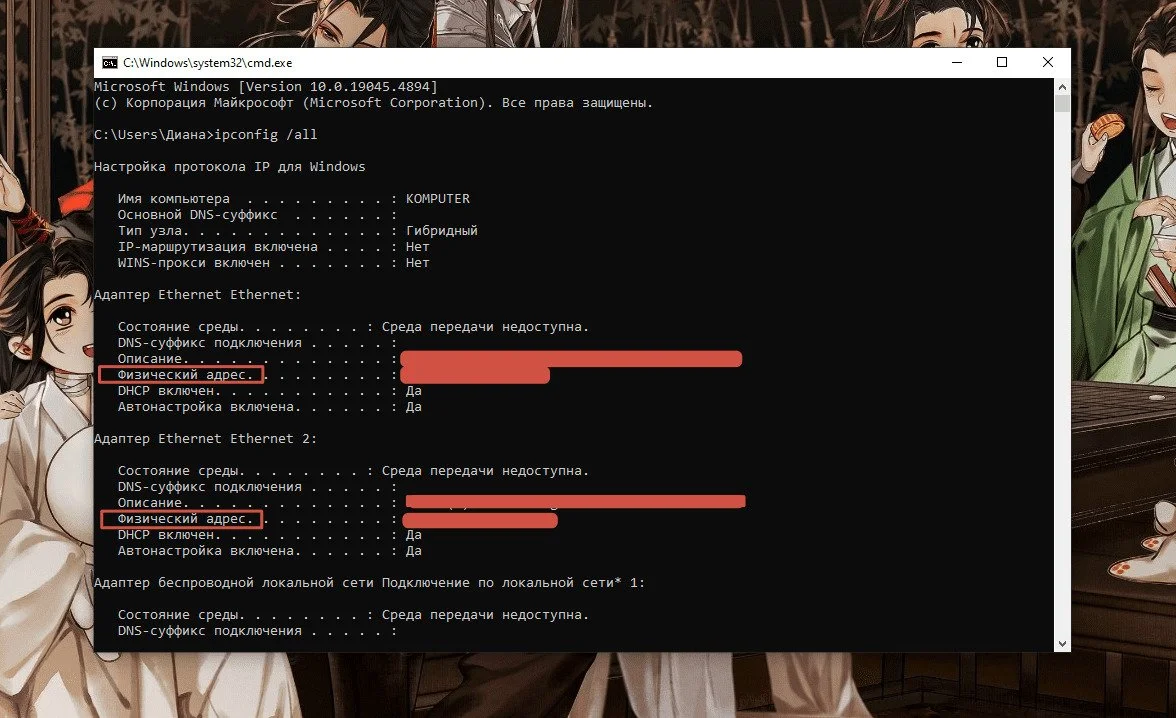The height and width of the screenshot is (718, 1176).
Task: Close the cmd.exe window
Action: [1048, 62]
